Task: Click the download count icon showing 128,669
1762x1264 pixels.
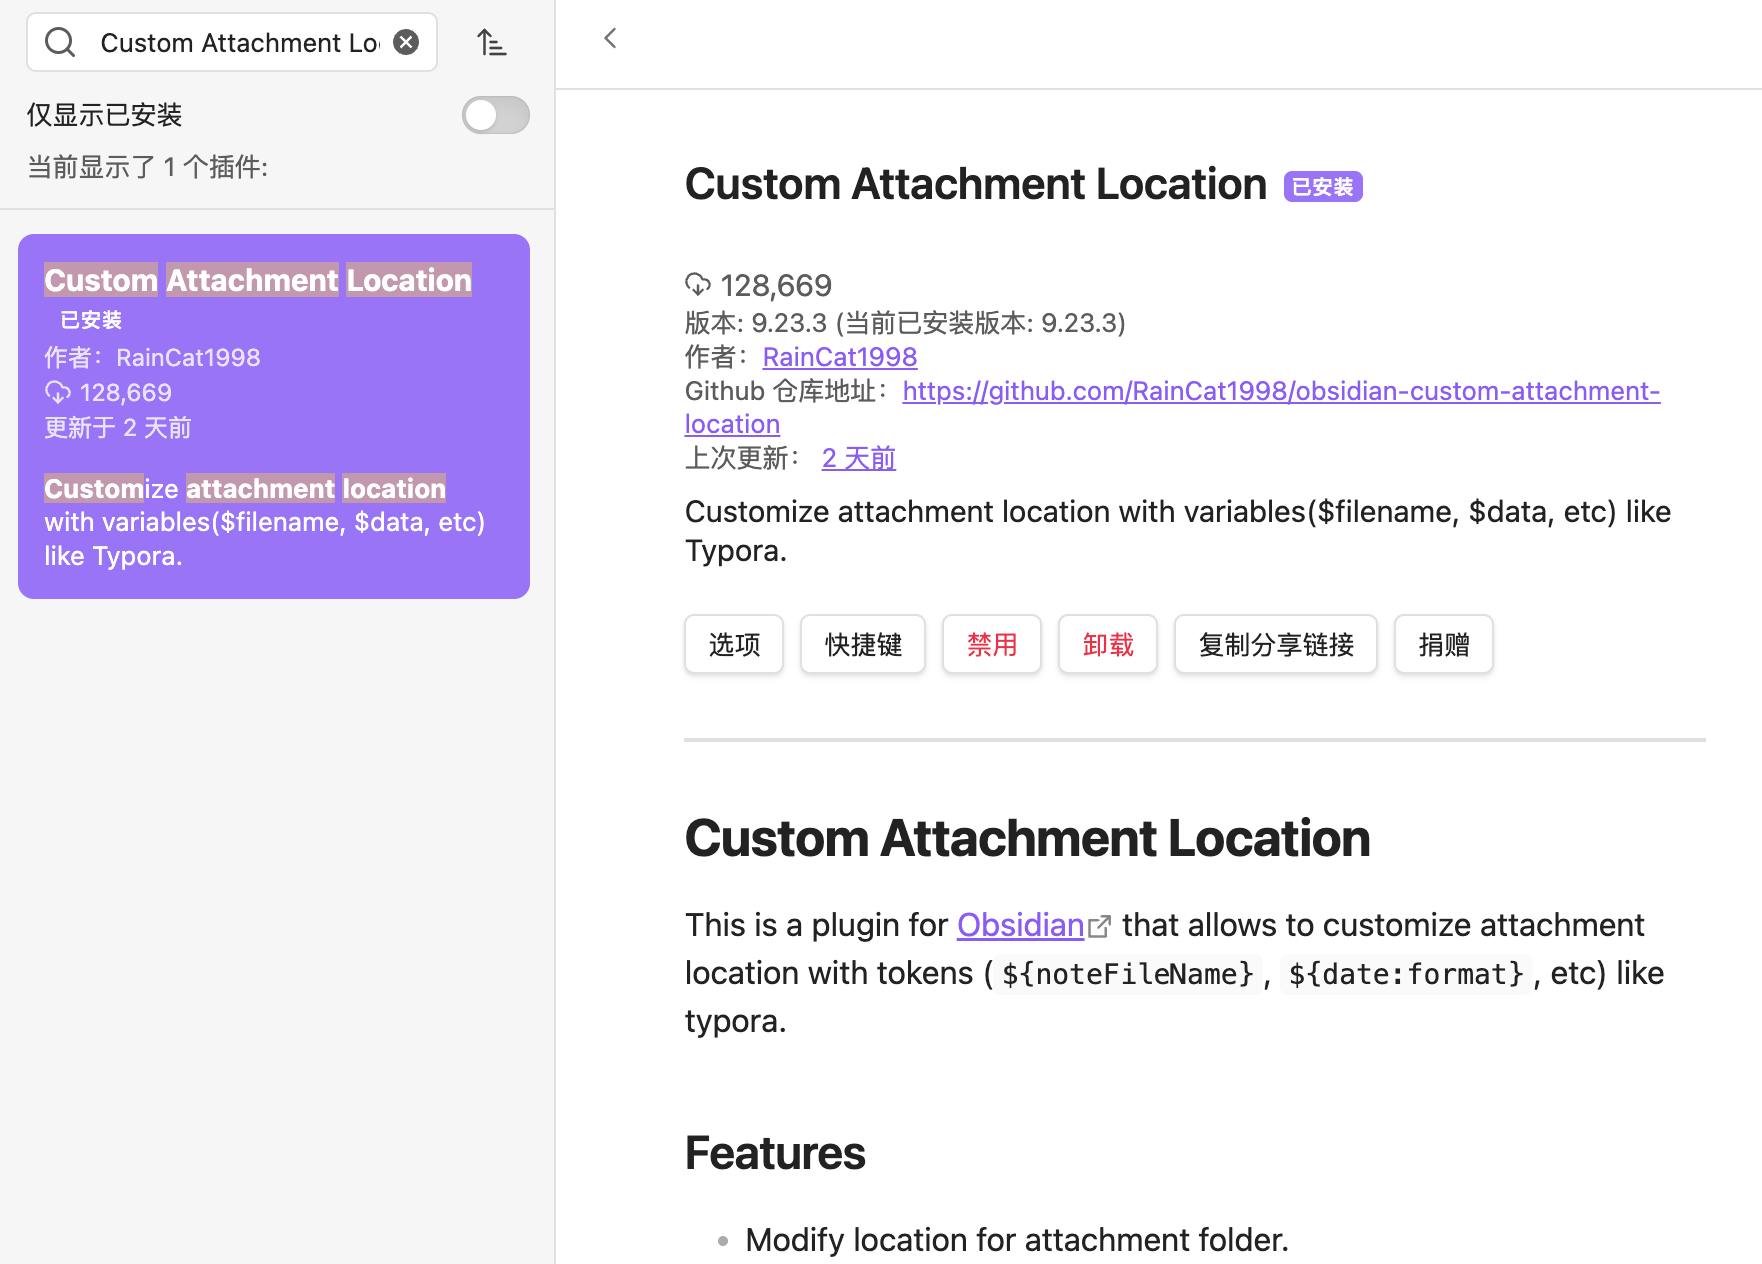Action: 698,284
